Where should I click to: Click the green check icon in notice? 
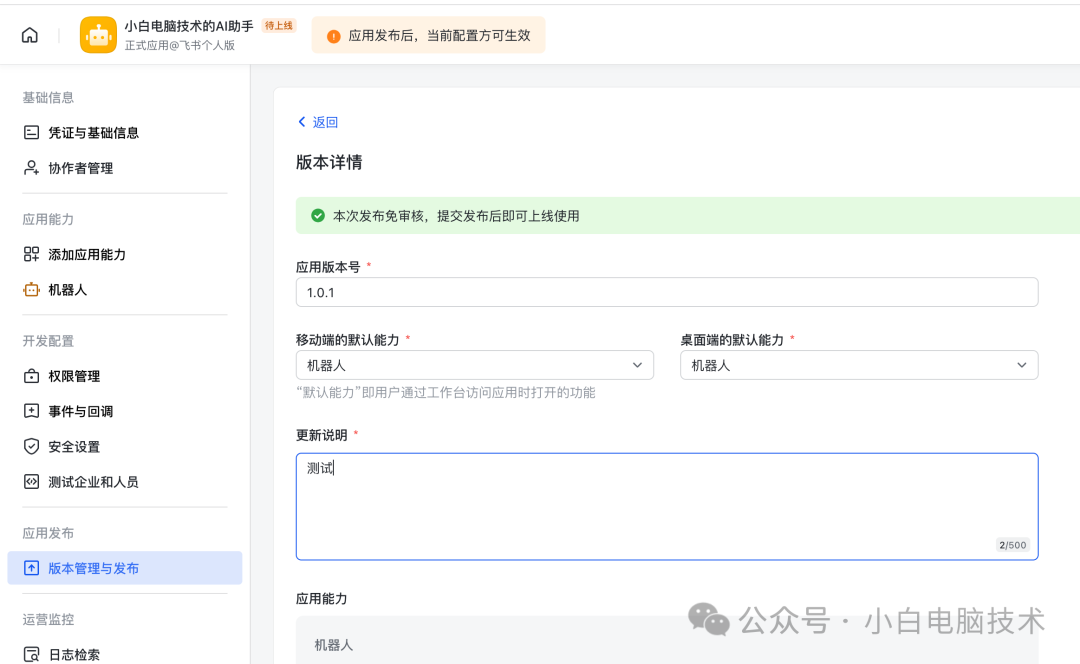[318, 216]
